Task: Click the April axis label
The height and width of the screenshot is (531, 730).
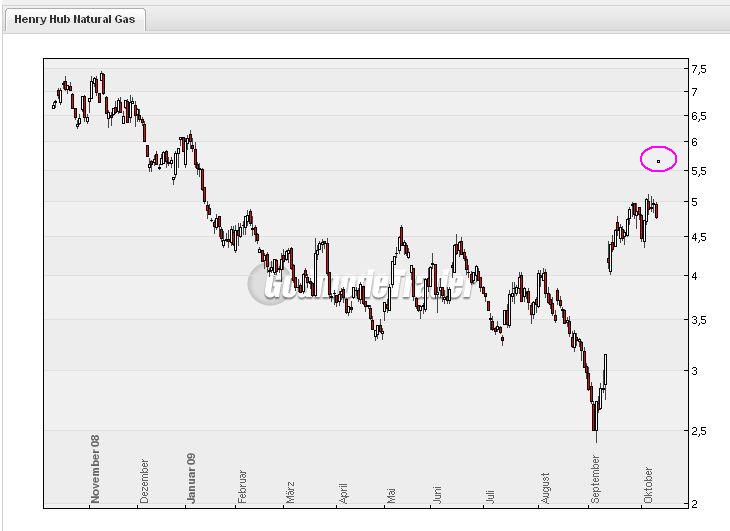Action: 343,494
